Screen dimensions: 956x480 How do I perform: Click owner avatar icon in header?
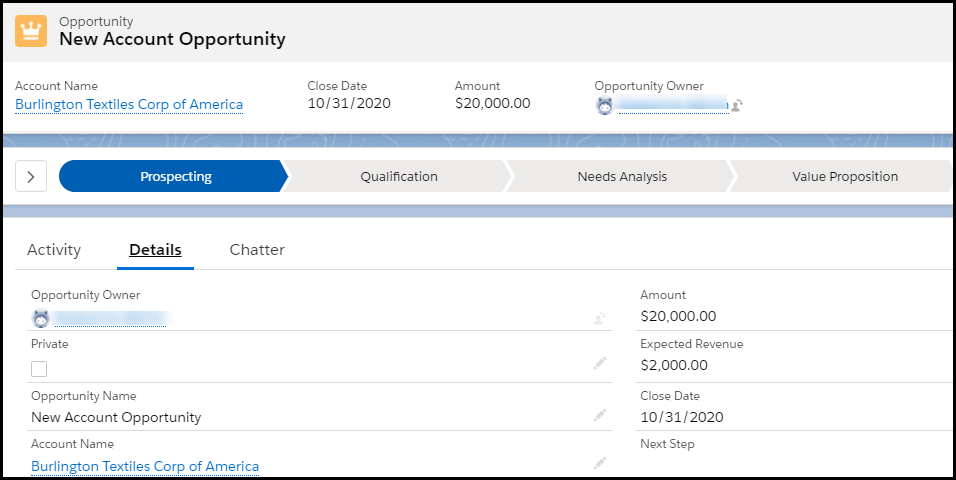[x=604, y=105]
